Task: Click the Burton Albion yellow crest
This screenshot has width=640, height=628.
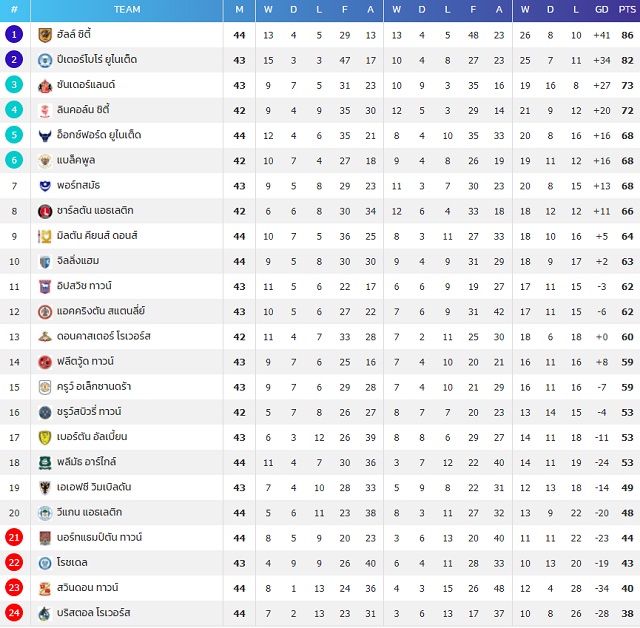Action: (45, 438)
